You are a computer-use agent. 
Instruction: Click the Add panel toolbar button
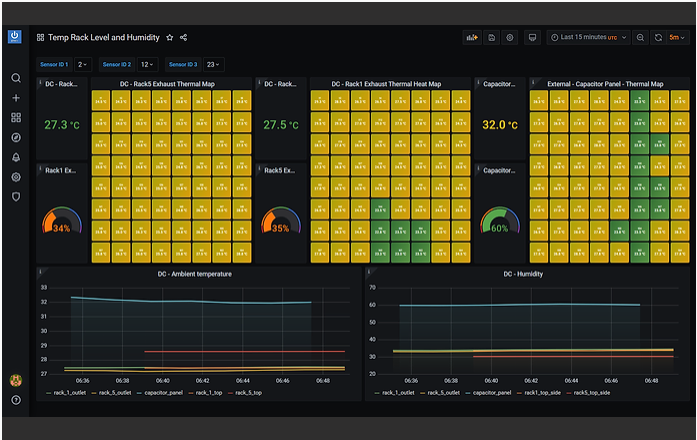click(472, 38)
